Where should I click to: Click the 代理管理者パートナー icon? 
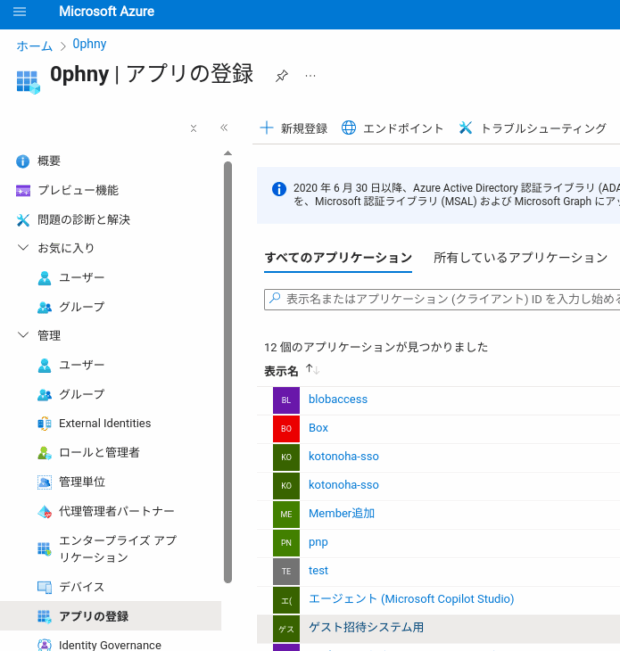(44, 512)
